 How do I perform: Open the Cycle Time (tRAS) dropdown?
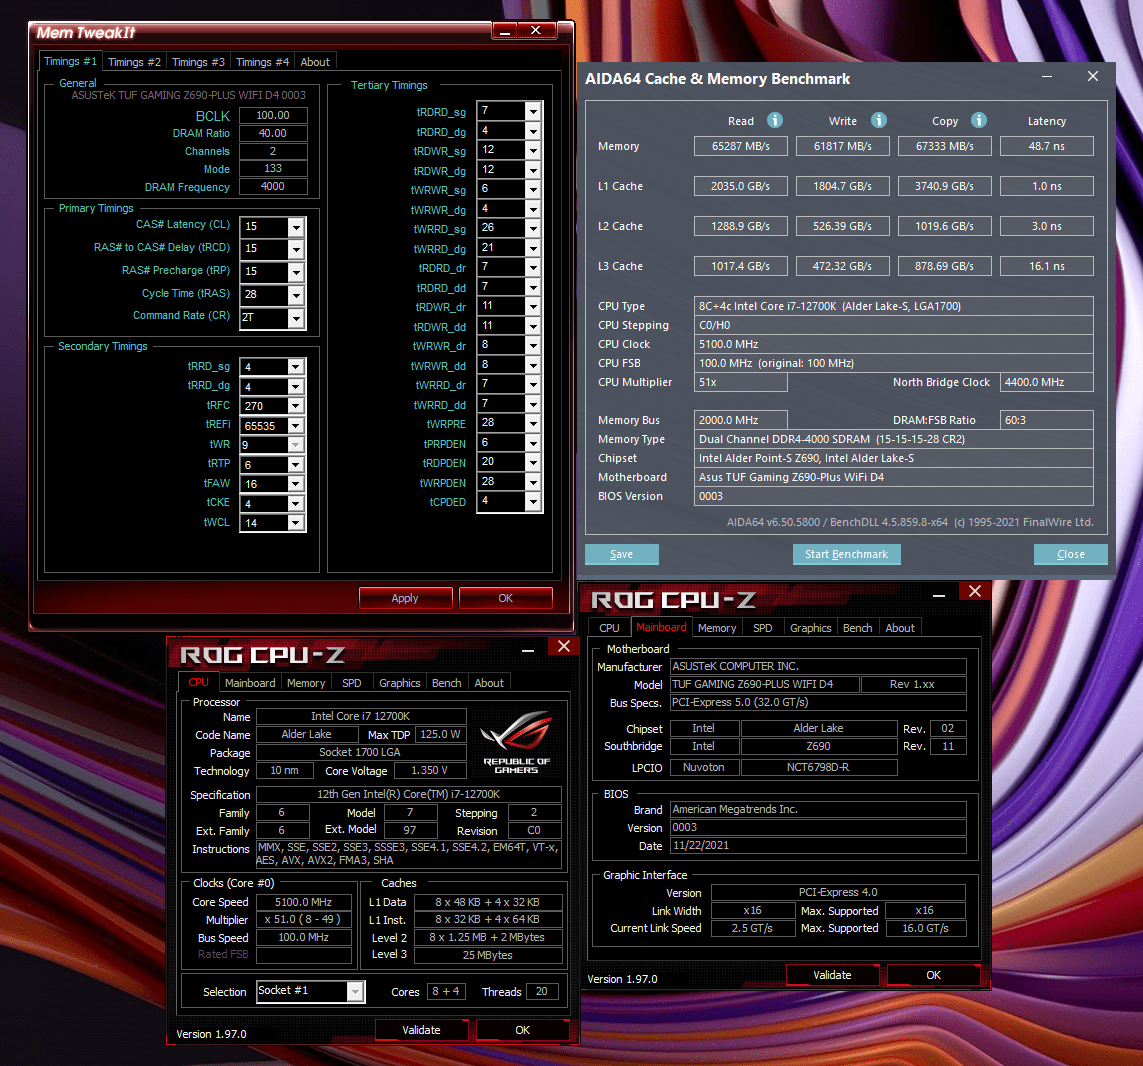pyautogui.click(x=296, y=295)
